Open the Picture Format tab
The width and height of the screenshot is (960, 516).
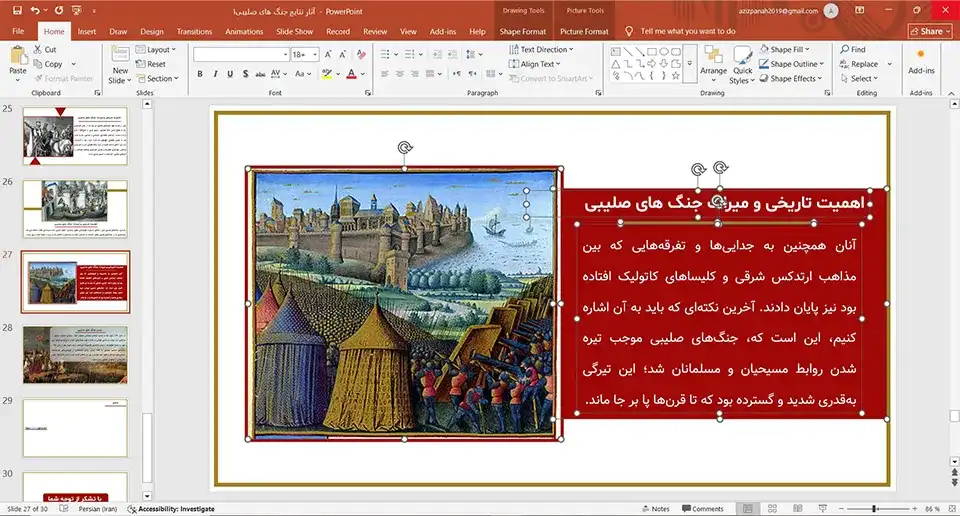point(584,31)
